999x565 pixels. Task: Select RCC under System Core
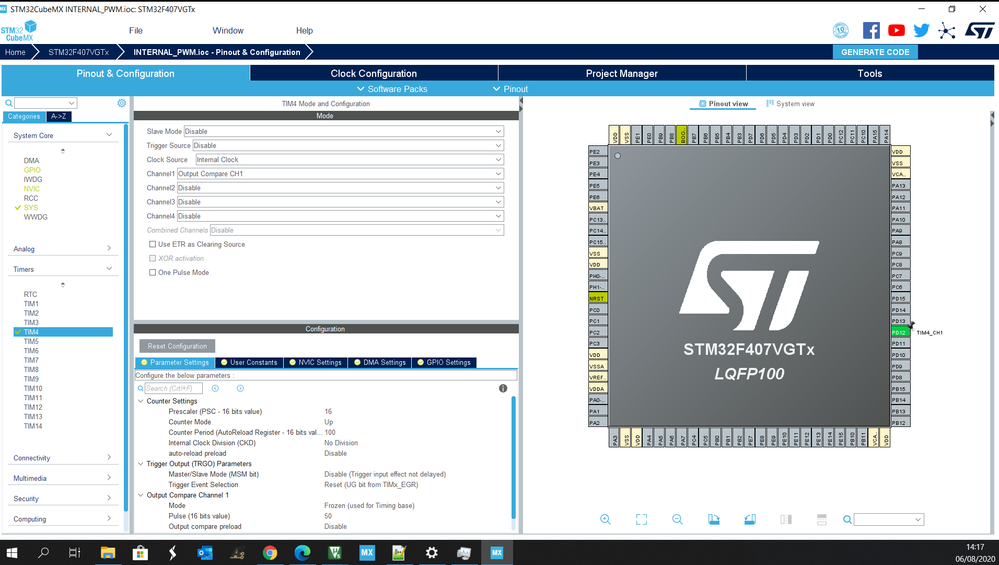point(31,198)
